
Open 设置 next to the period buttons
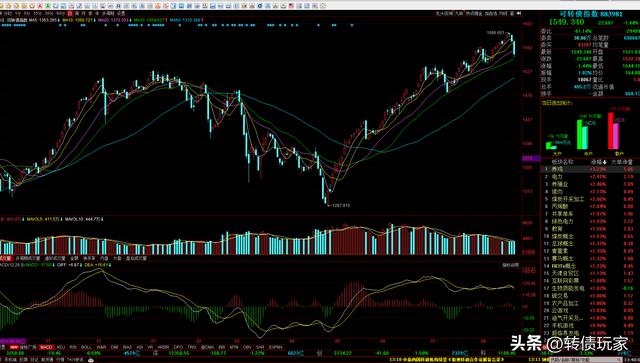pyautogui.click(x=121, y=13)
